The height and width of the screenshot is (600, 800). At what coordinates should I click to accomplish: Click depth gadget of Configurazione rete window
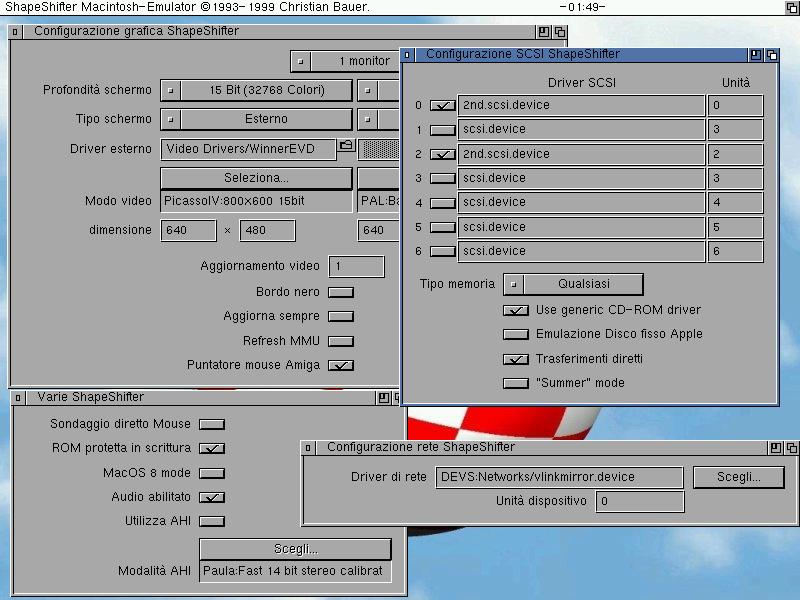pyautogui.click(x=792, y=448)
